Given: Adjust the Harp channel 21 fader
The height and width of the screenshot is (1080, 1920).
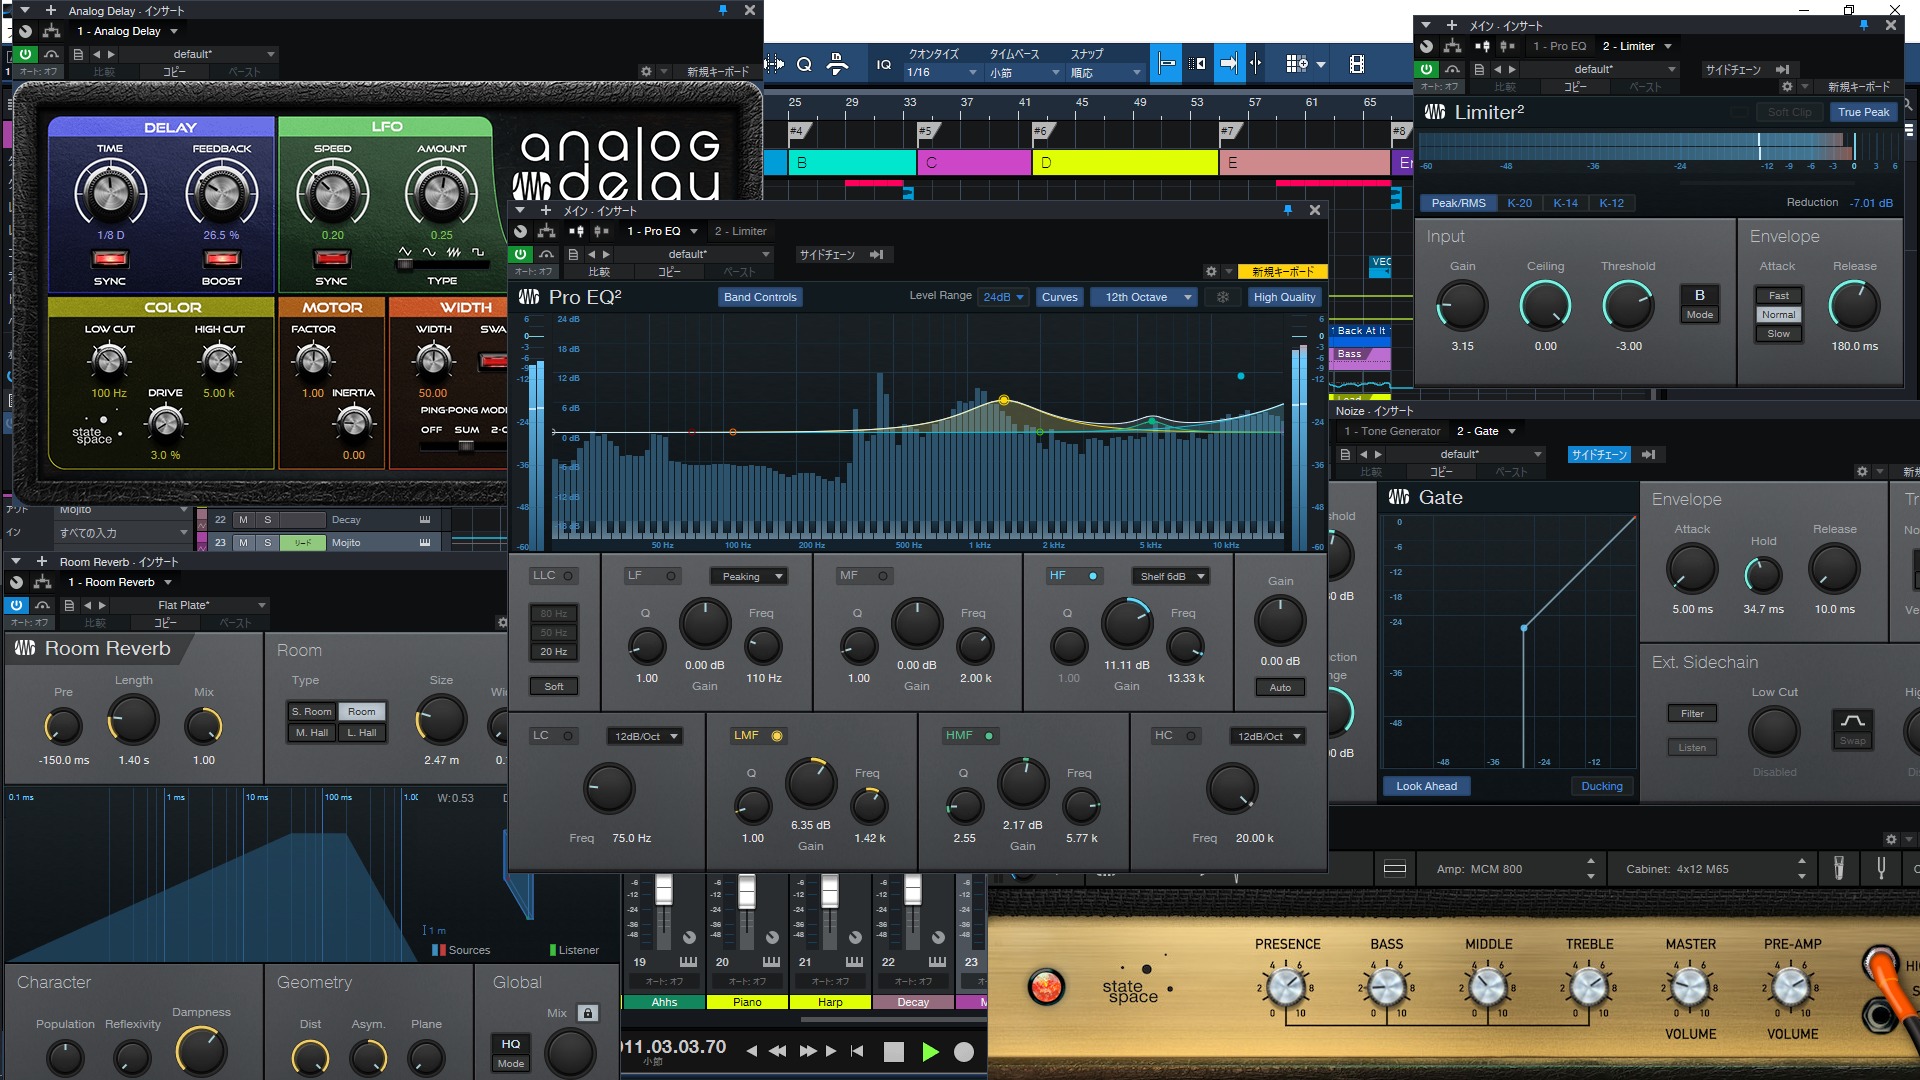Looking at the screenshot, I should click(830, 890).
